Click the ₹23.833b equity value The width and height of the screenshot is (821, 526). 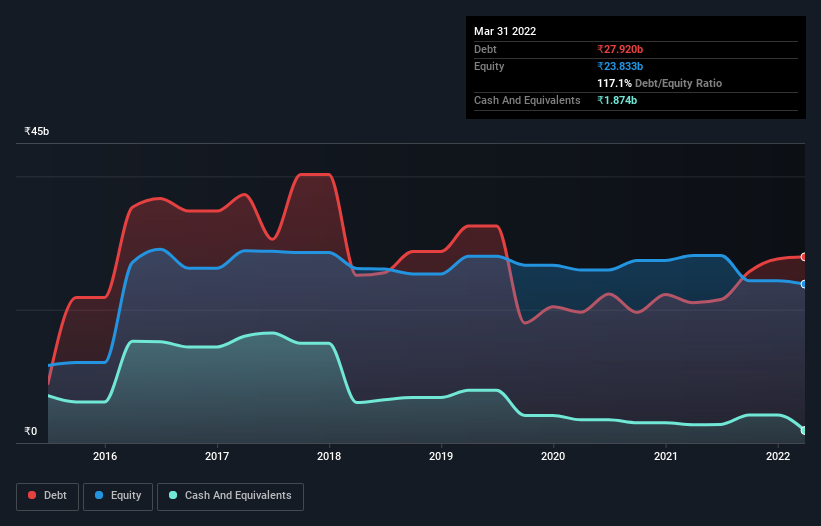click(620, 66)
